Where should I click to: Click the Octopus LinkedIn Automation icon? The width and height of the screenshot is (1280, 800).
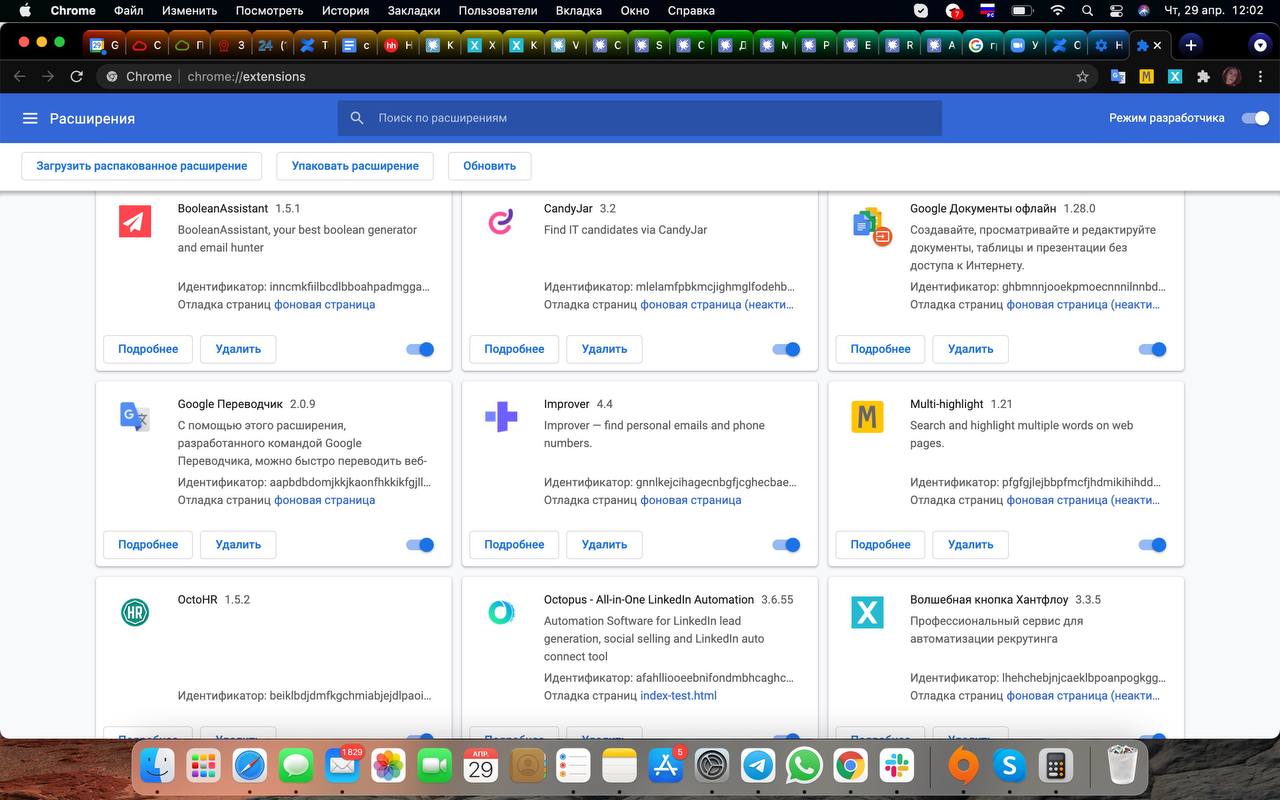pos(501,612)
